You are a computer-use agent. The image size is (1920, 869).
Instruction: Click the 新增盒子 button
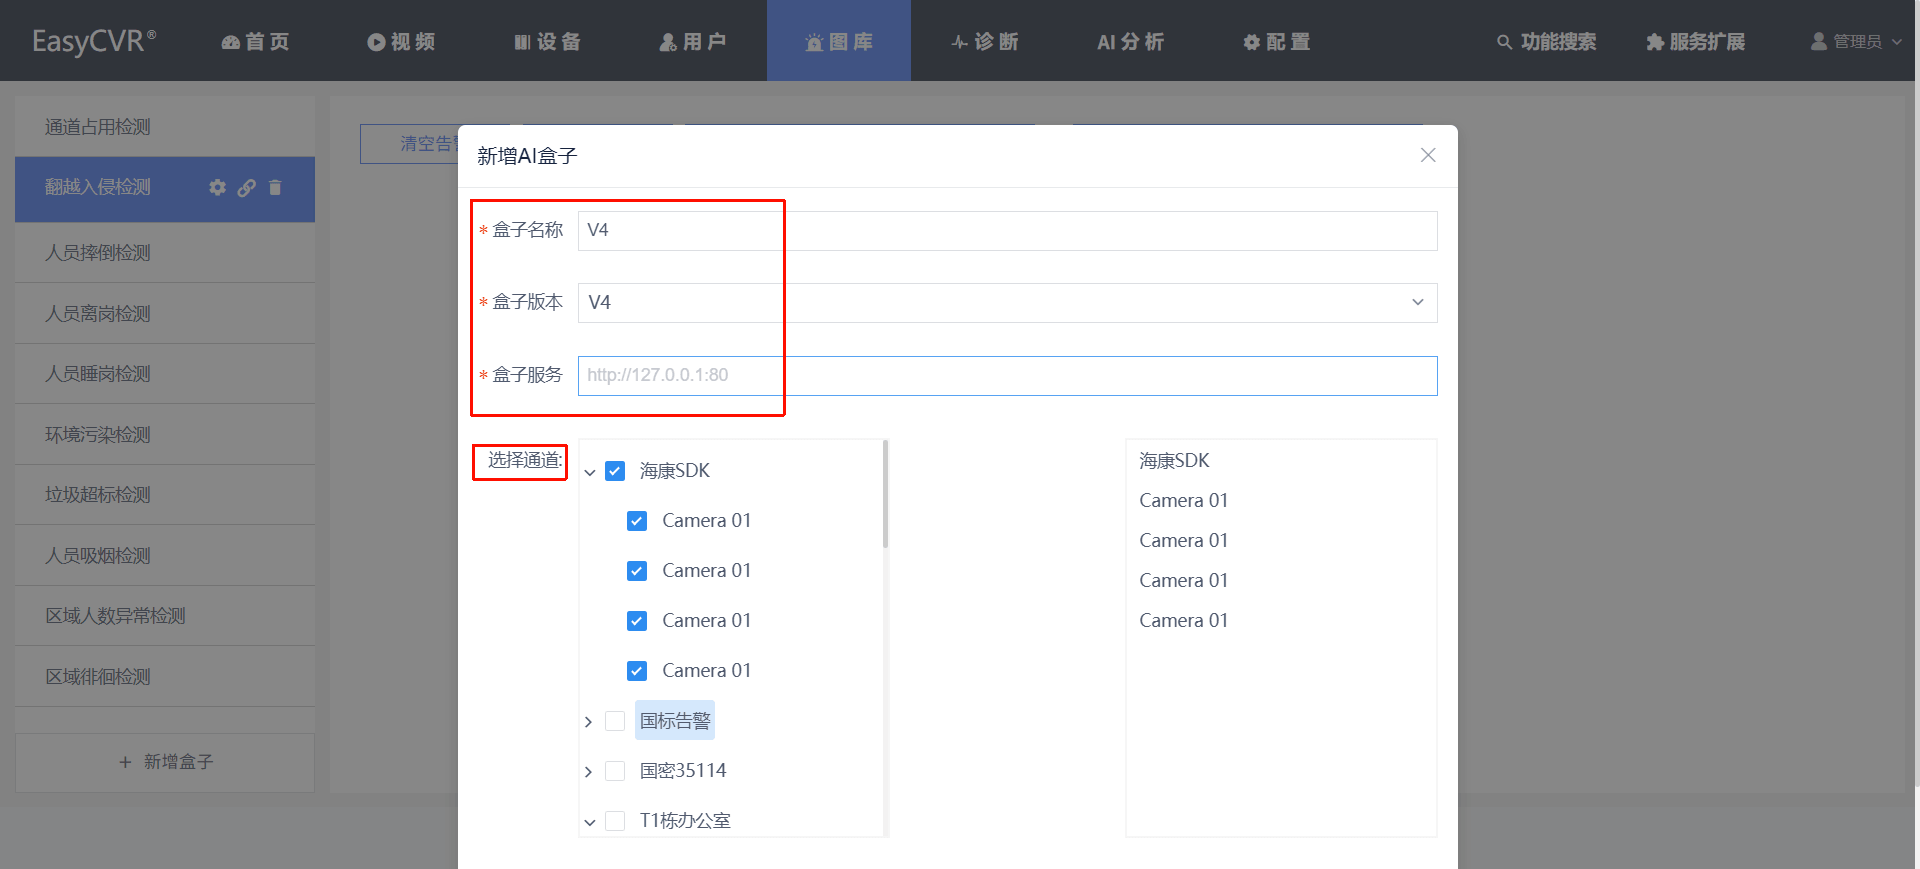pos(165,762)
